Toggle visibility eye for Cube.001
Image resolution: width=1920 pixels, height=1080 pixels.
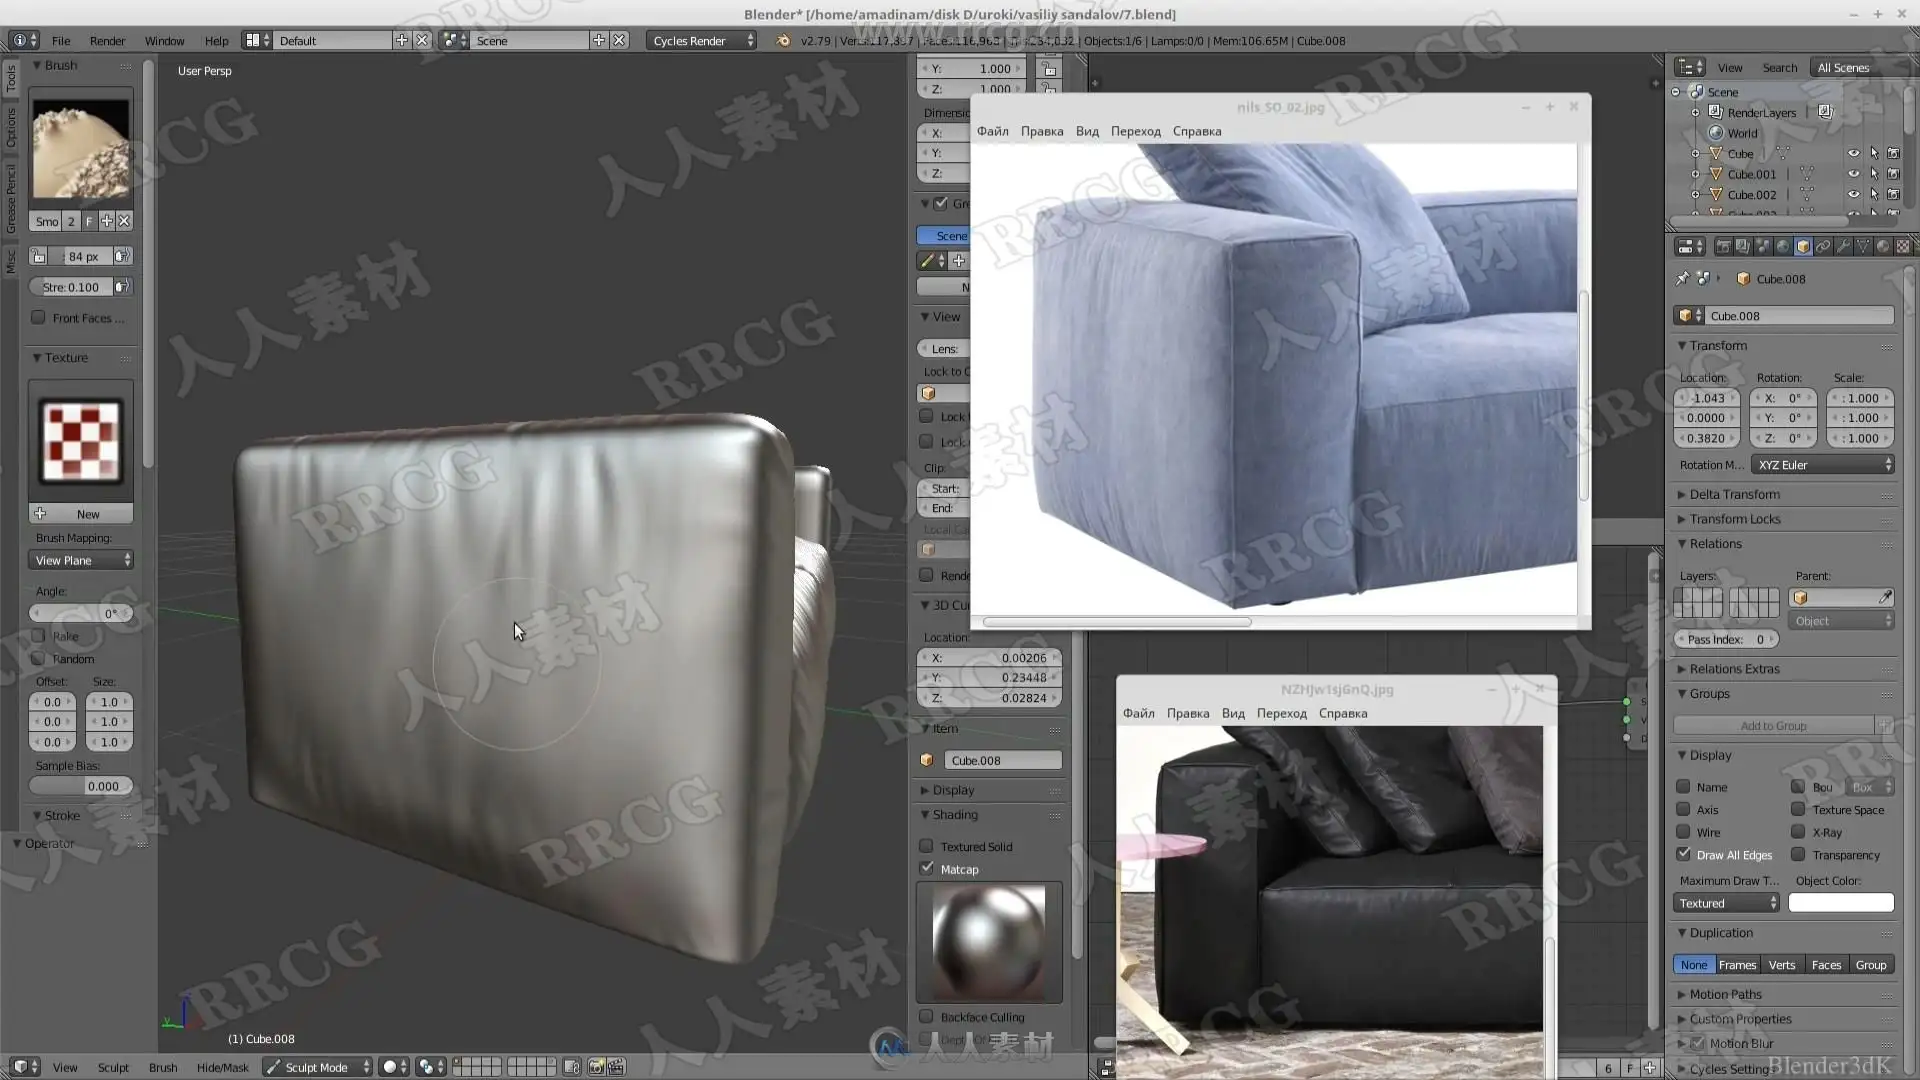click(1853, 174)
